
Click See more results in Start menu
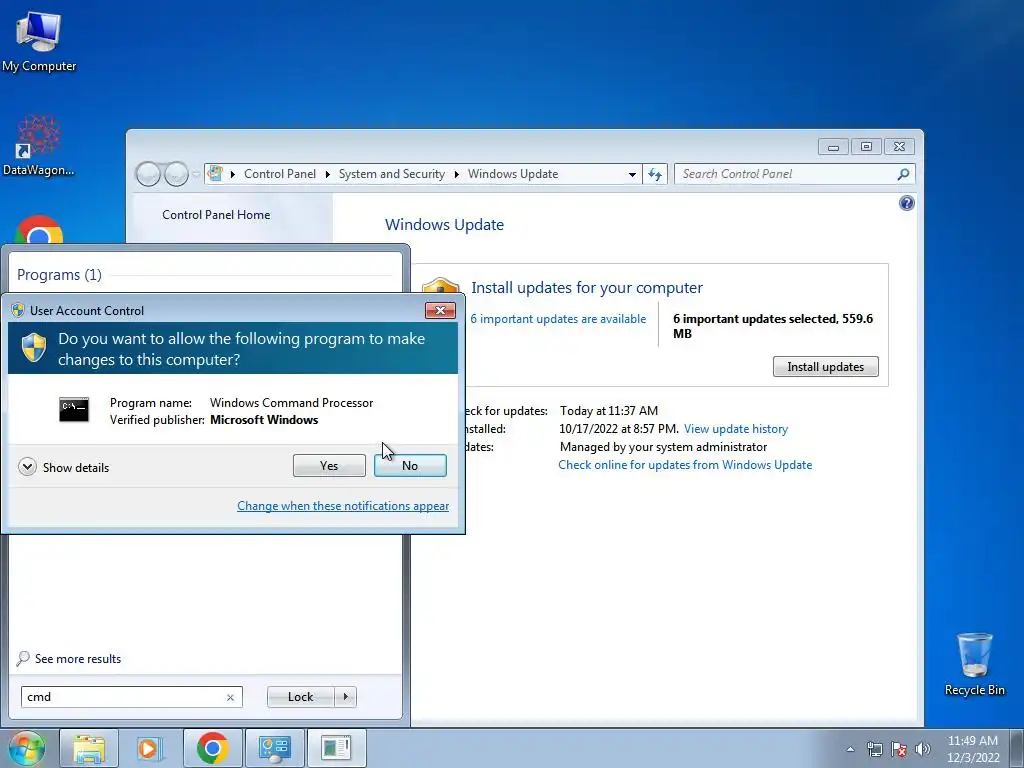pos(69,659)
